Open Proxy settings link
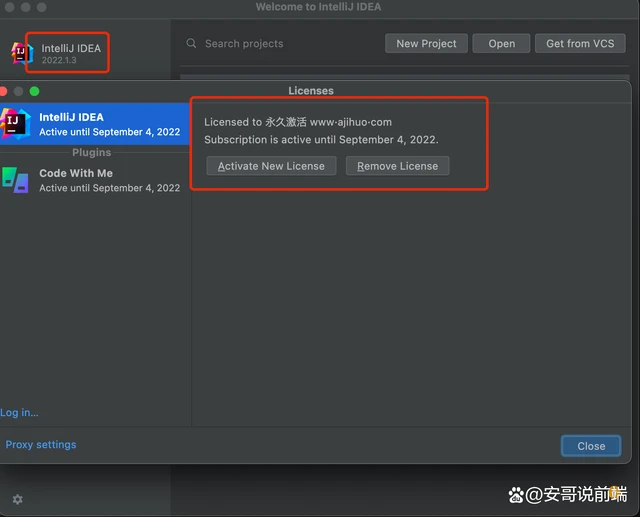This screenshot has height=517, width=640. [x=41, y=445]
